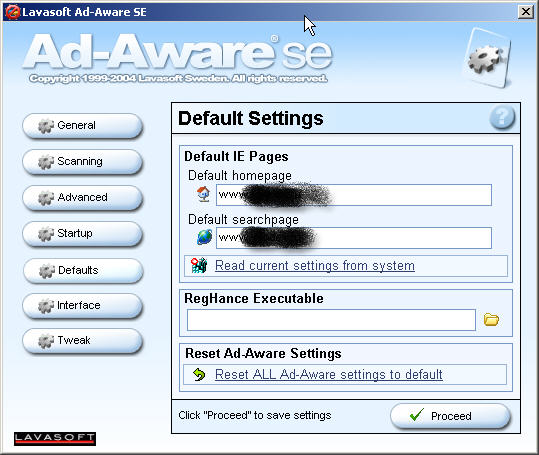Open the Startup settings section
The image size is (539, 455).
click(x=82, y=234)
